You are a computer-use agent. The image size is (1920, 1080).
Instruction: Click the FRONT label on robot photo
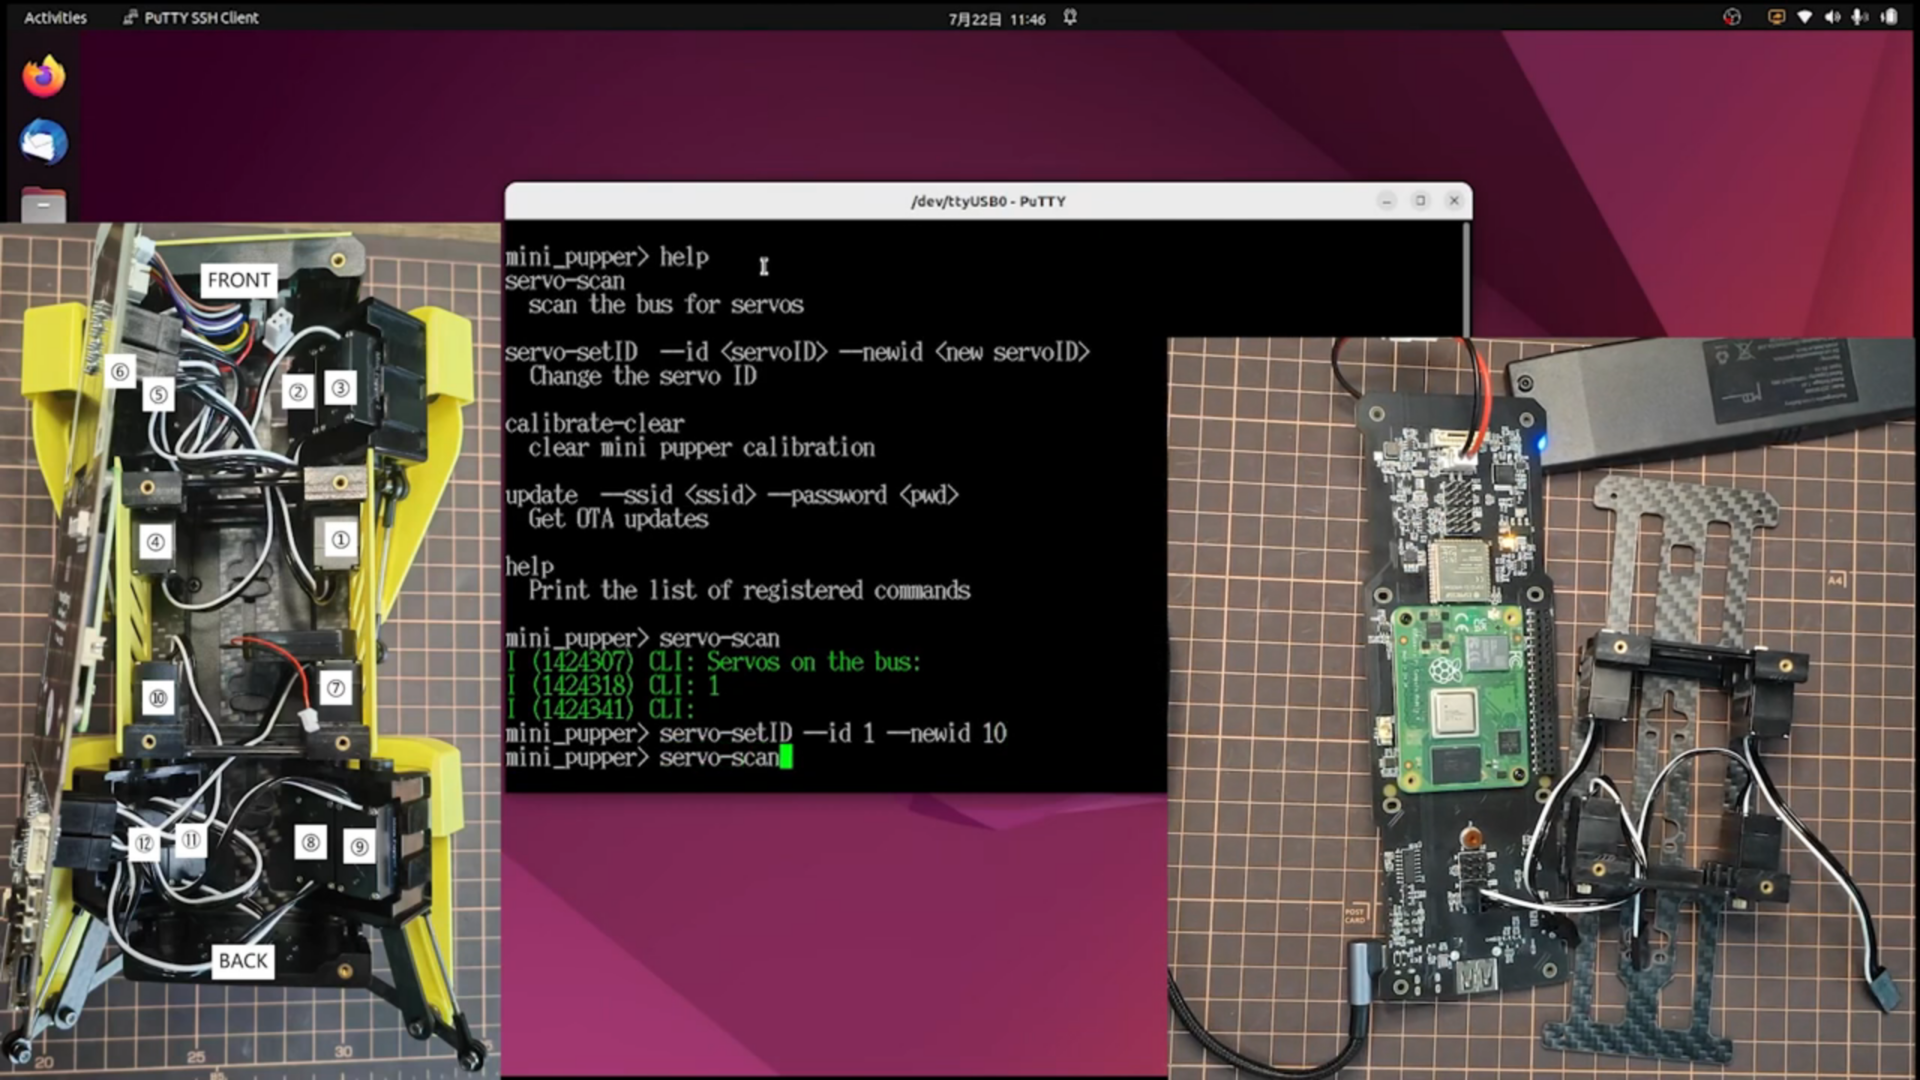click(x=239, y=280)
